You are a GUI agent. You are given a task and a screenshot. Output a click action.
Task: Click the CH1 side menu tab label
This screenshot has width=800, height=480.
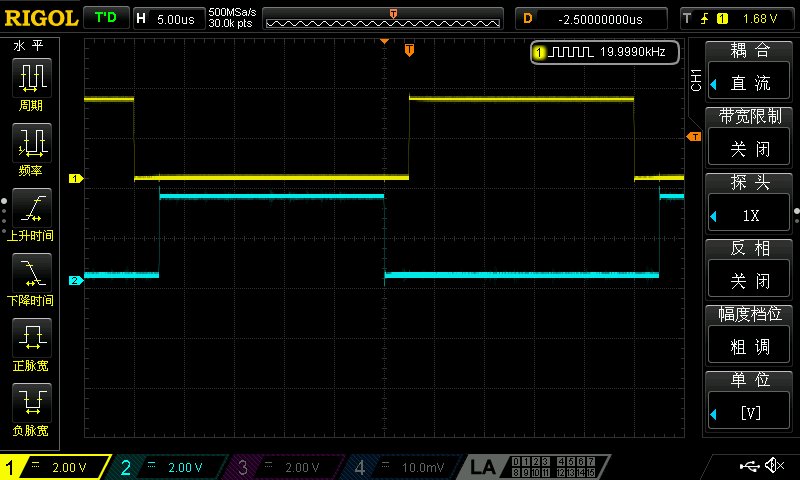pos(696,80)
